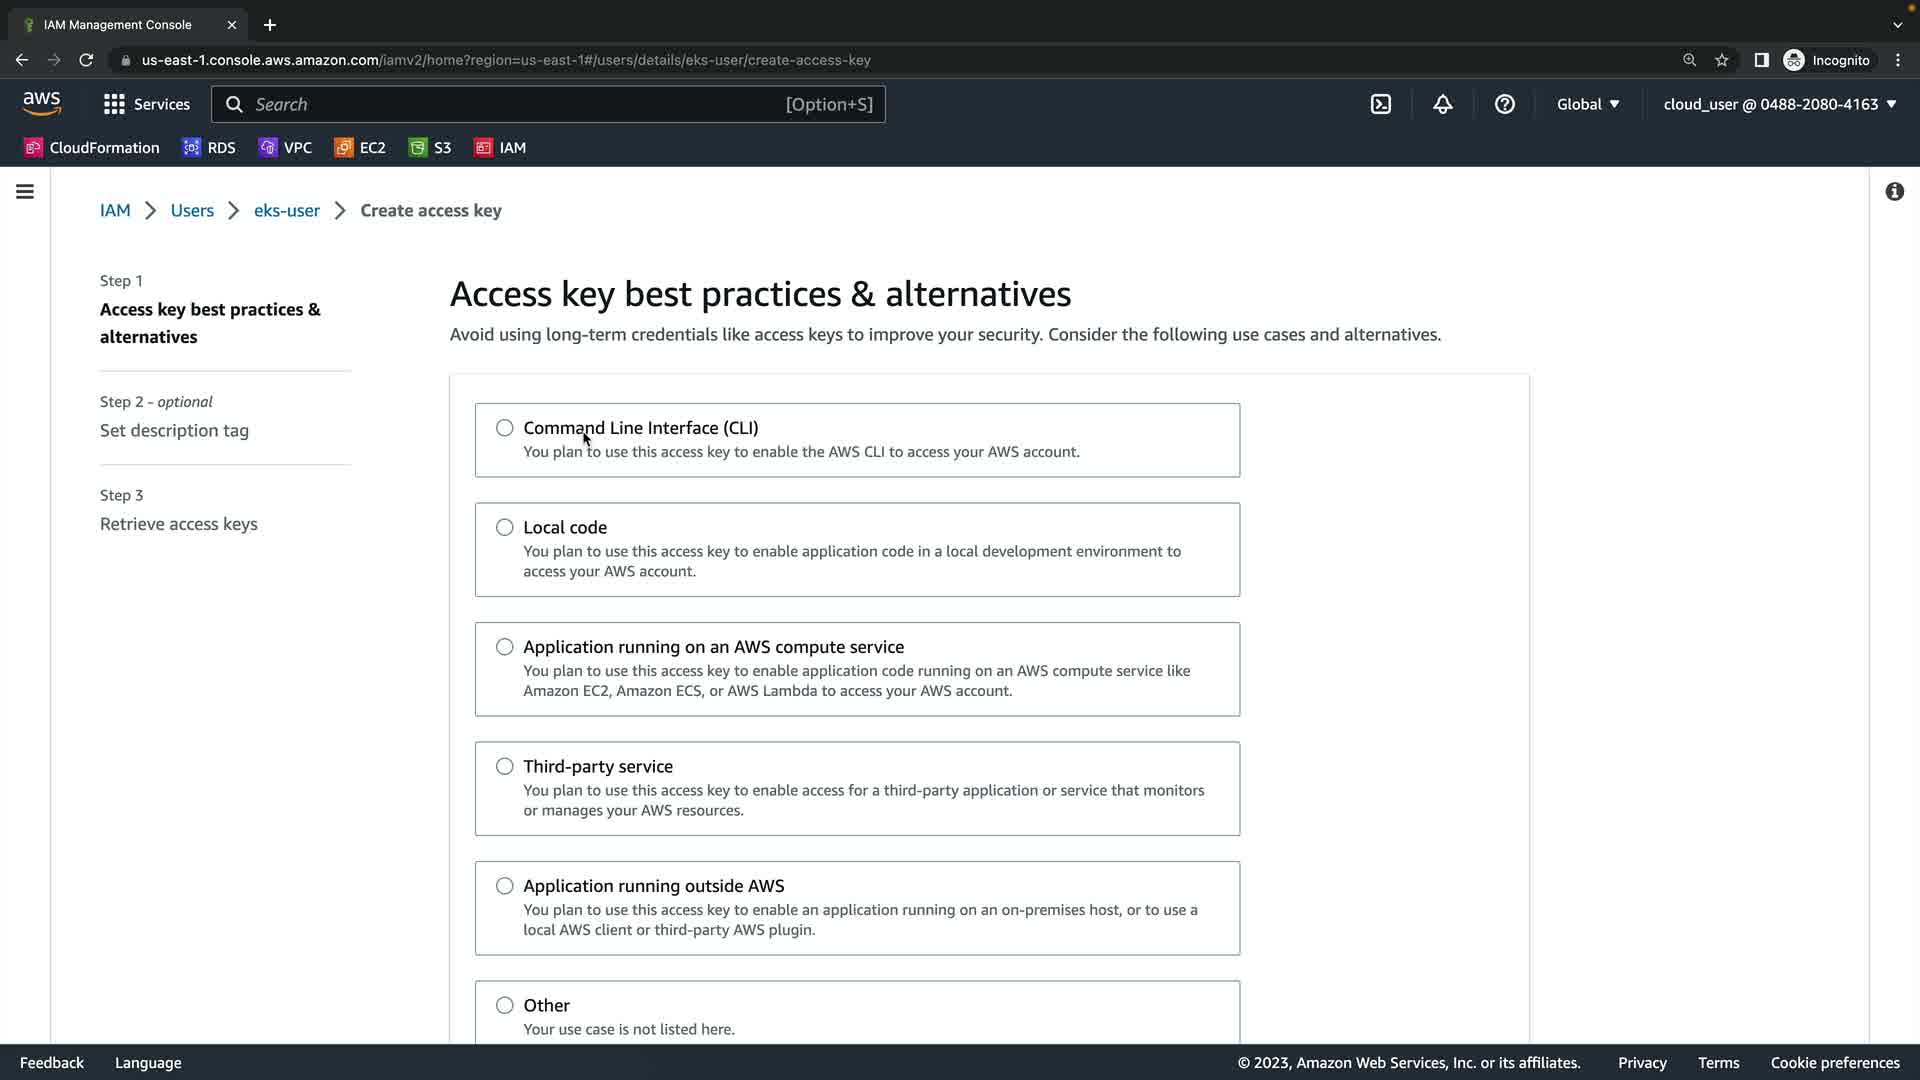This screenshot has height=1080, width=1920.
Task: Open AWS CloudShell terminal icon
Action: pyautogui.click(x=1381, y=104)
